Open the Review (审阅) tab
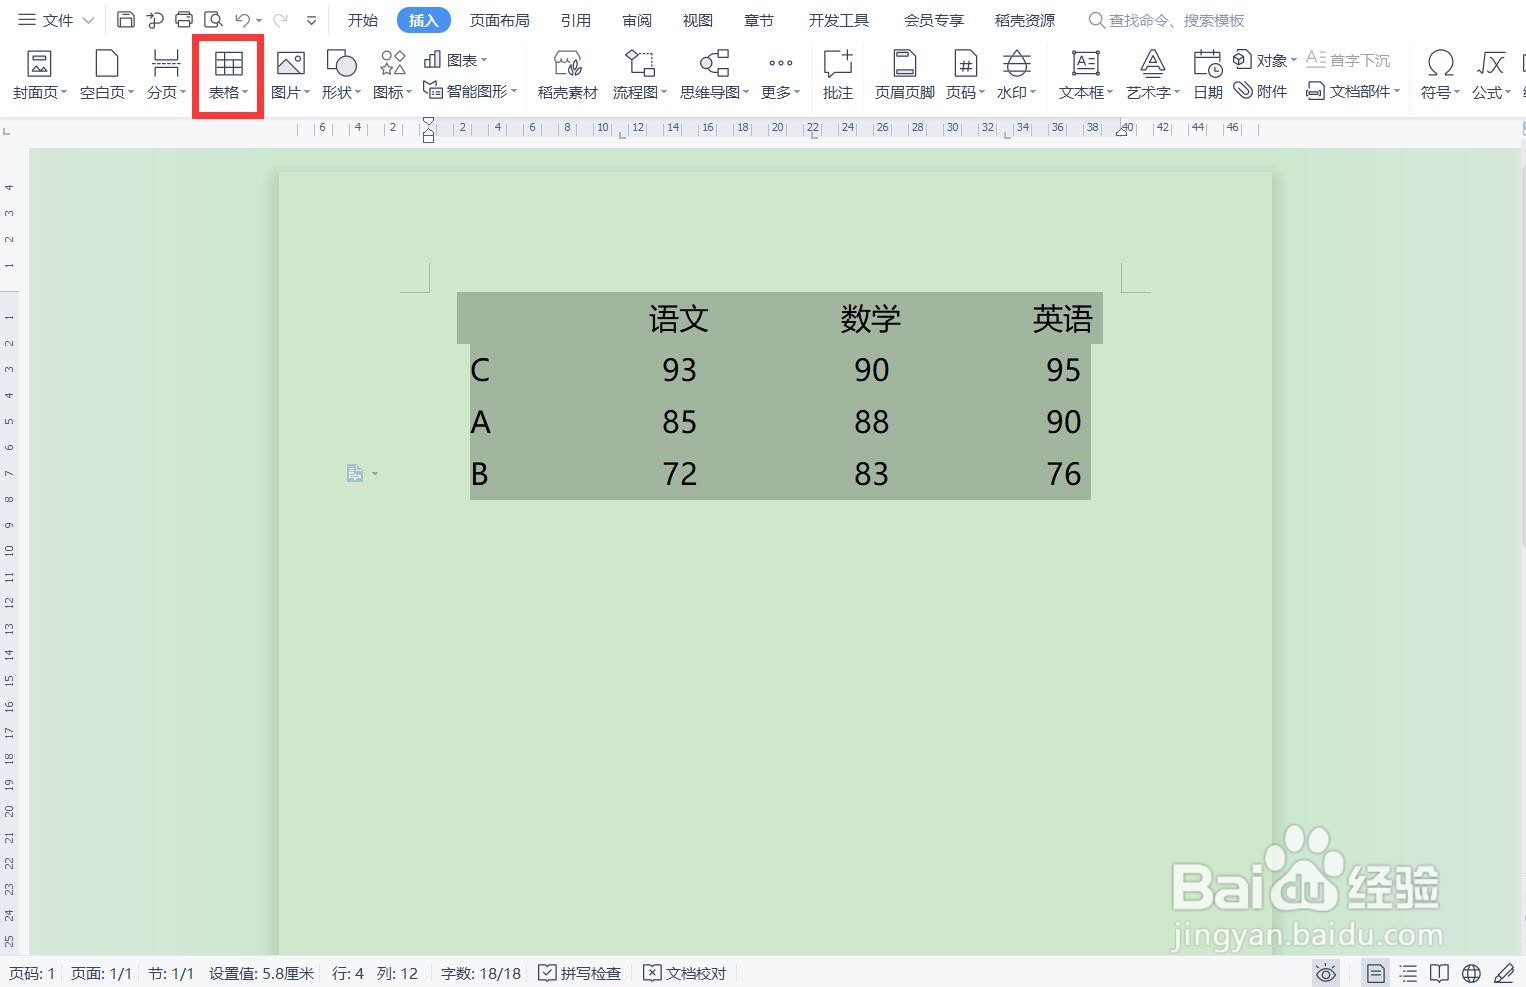The width and height of the screenshot is (1526, 987). pos(636,20)
